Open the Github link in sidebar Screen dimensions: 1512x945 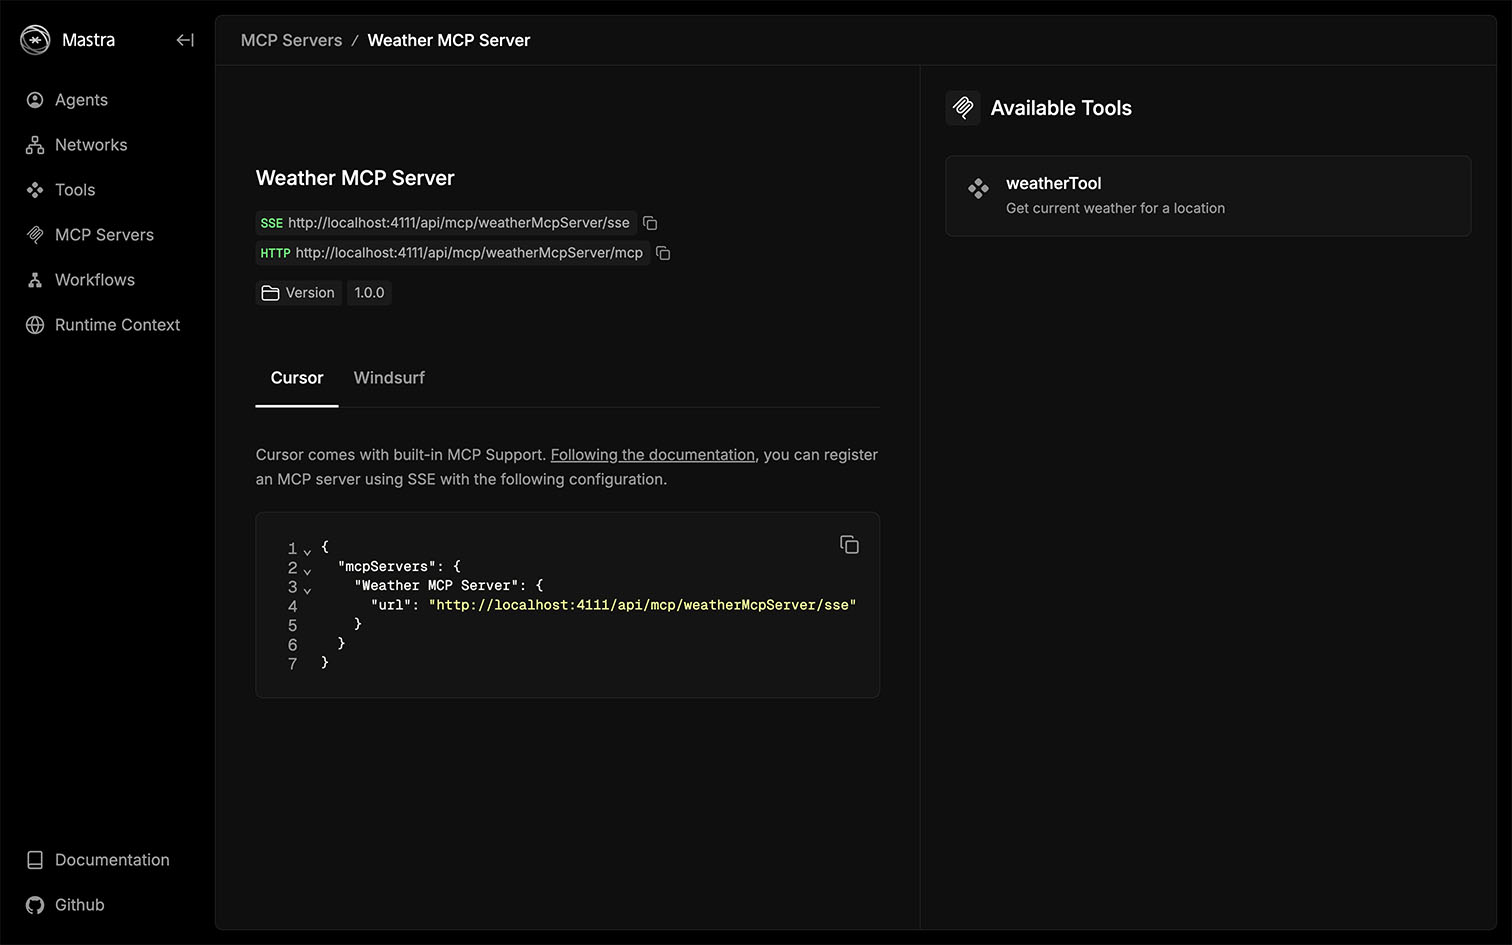click(79, 905)
